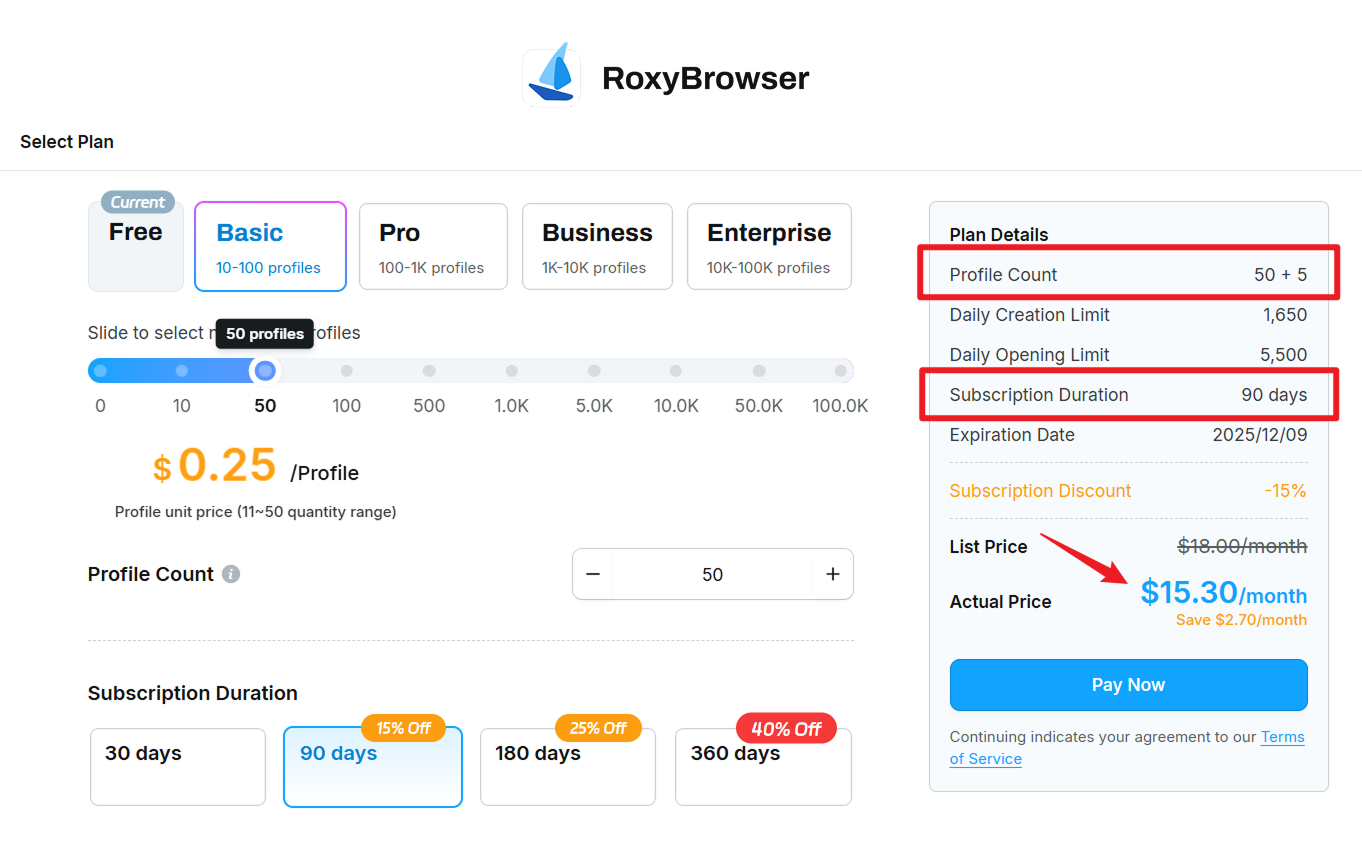Select the Basic plan card
The width and height of the screenshot is (1362, 846).
pos(270,246)
